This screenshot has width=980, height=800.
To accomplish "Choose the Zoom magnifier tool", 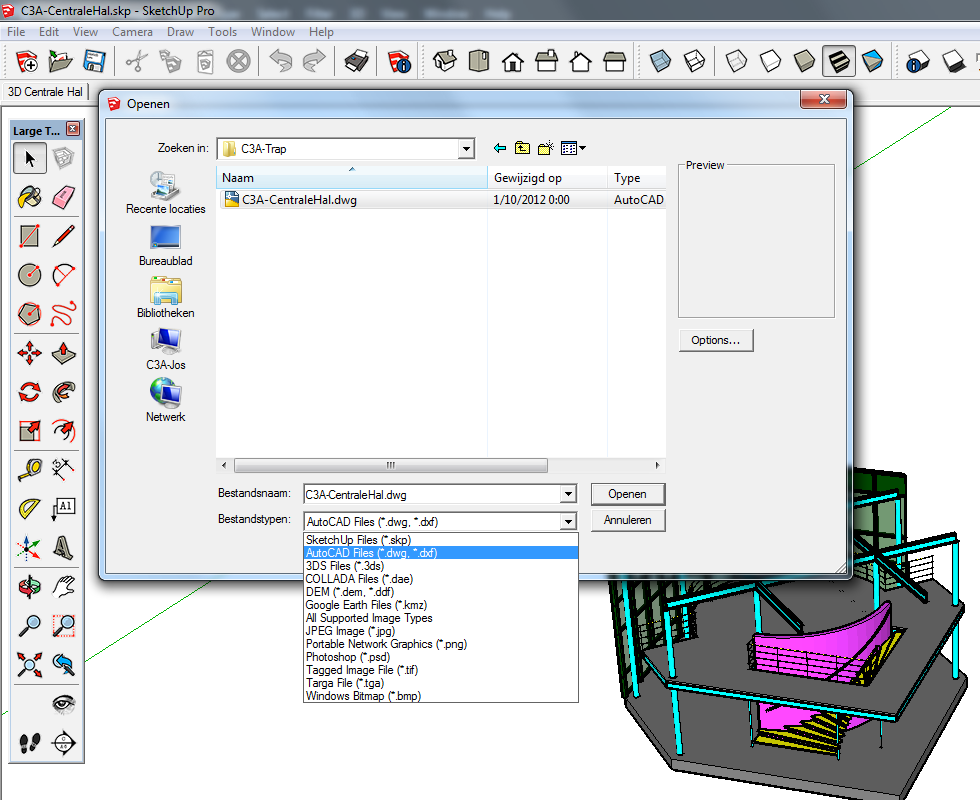I will tap(29, 626).
